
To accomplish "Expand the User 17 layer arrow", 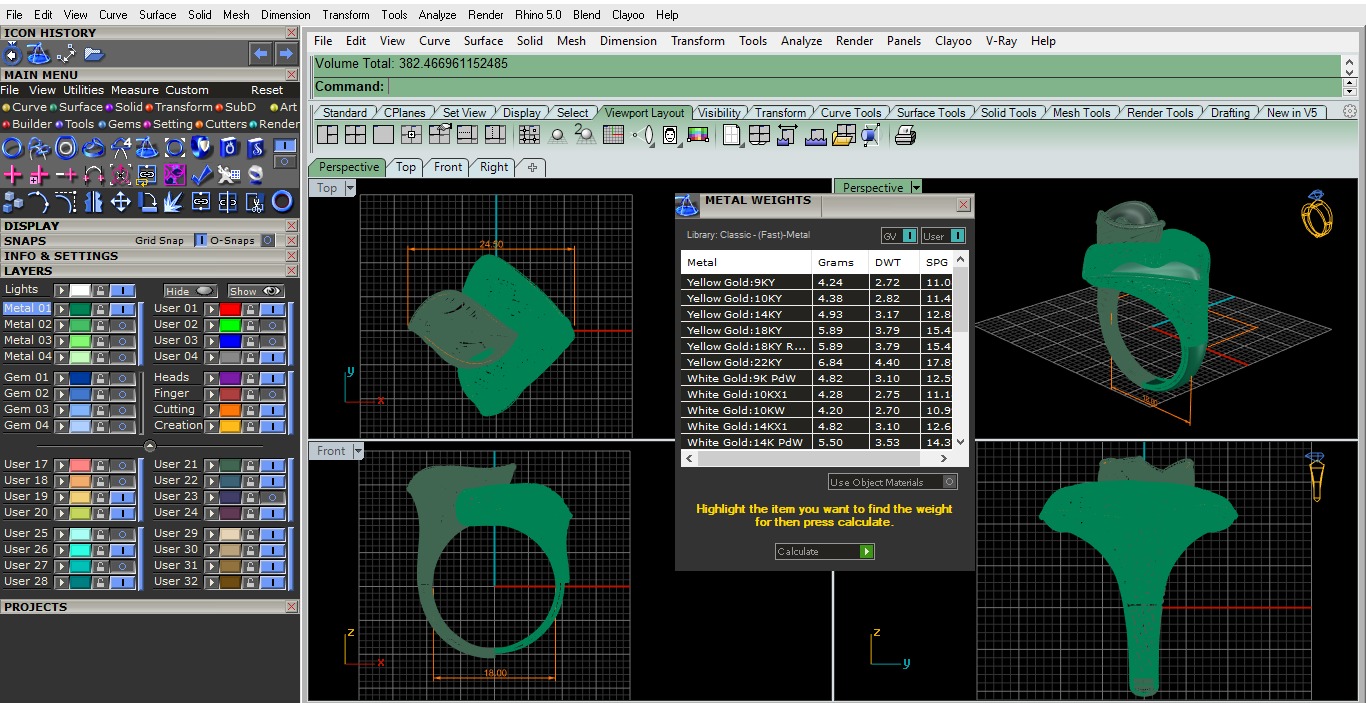I will click(61, 465).
